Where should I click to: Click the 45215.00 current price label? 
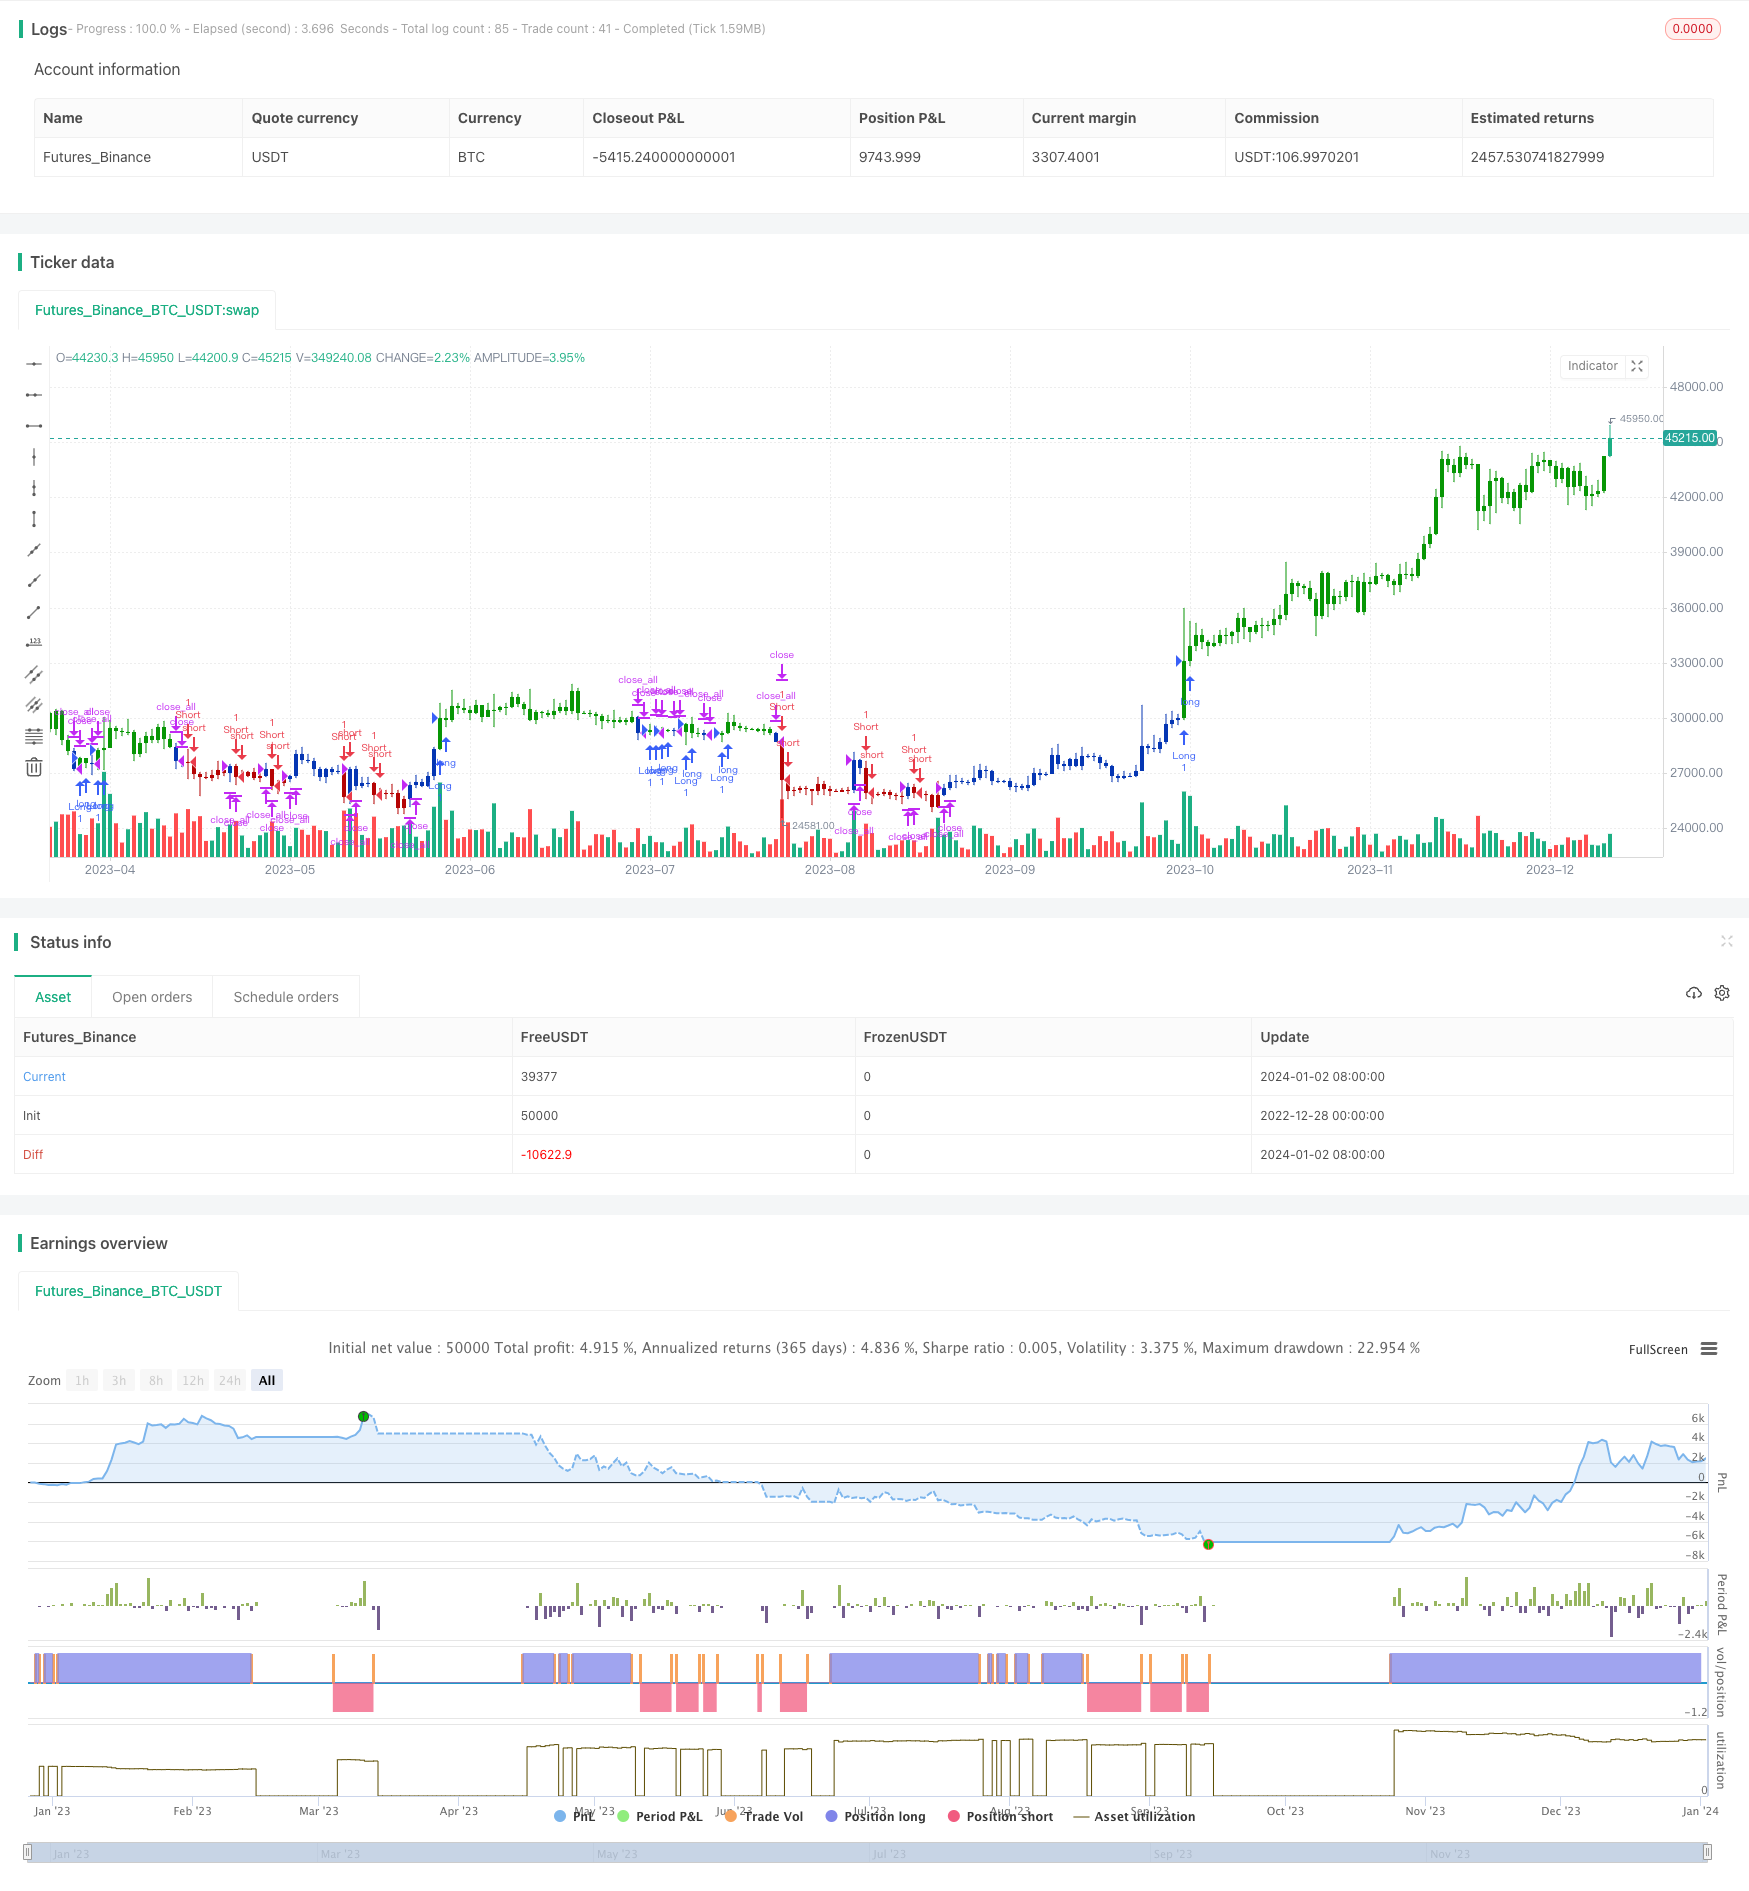(1690, 438)
